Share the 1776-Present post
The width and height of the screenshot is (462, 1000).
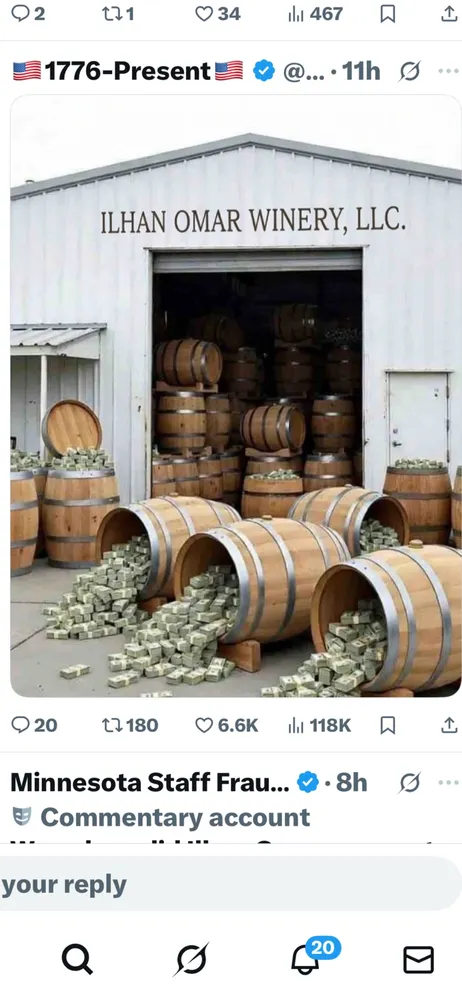tap(449, 725)
